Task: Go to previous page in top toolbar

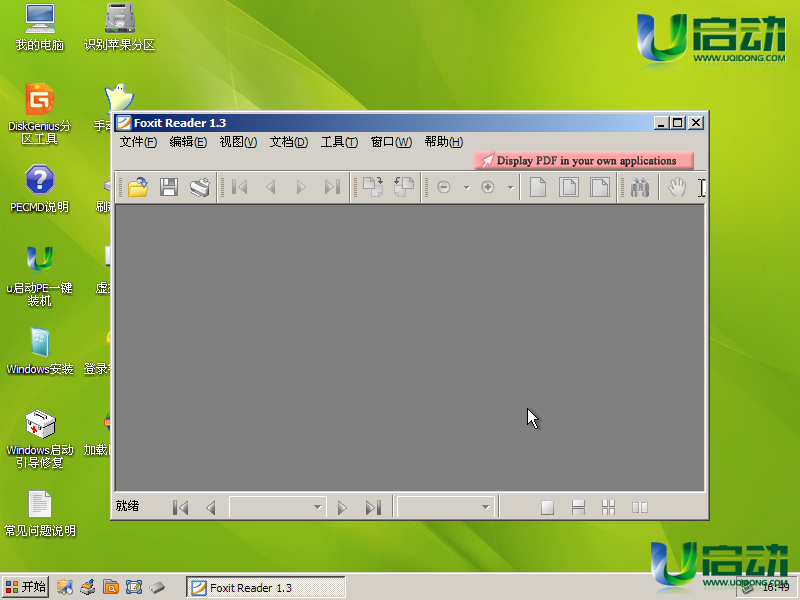Action: [271, 187]
